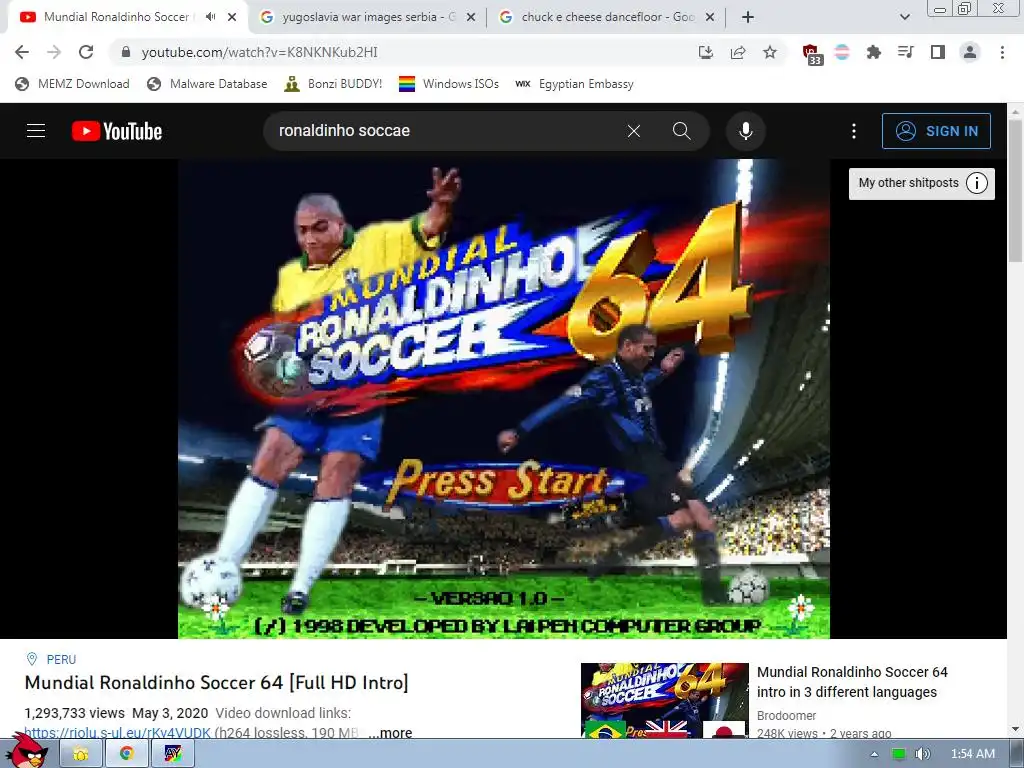1024x768 pixels.
Task: Open YouTube settings three-dot menu
Action: click(x=854, y=131)
